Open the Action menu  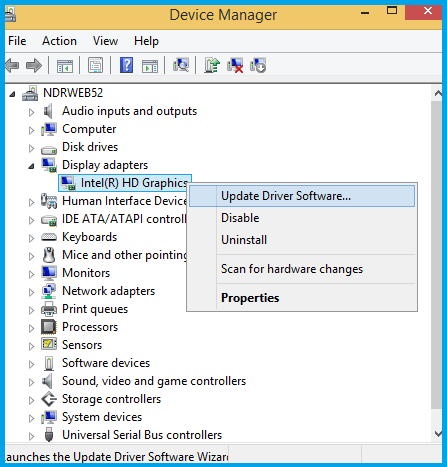(59, 41)
